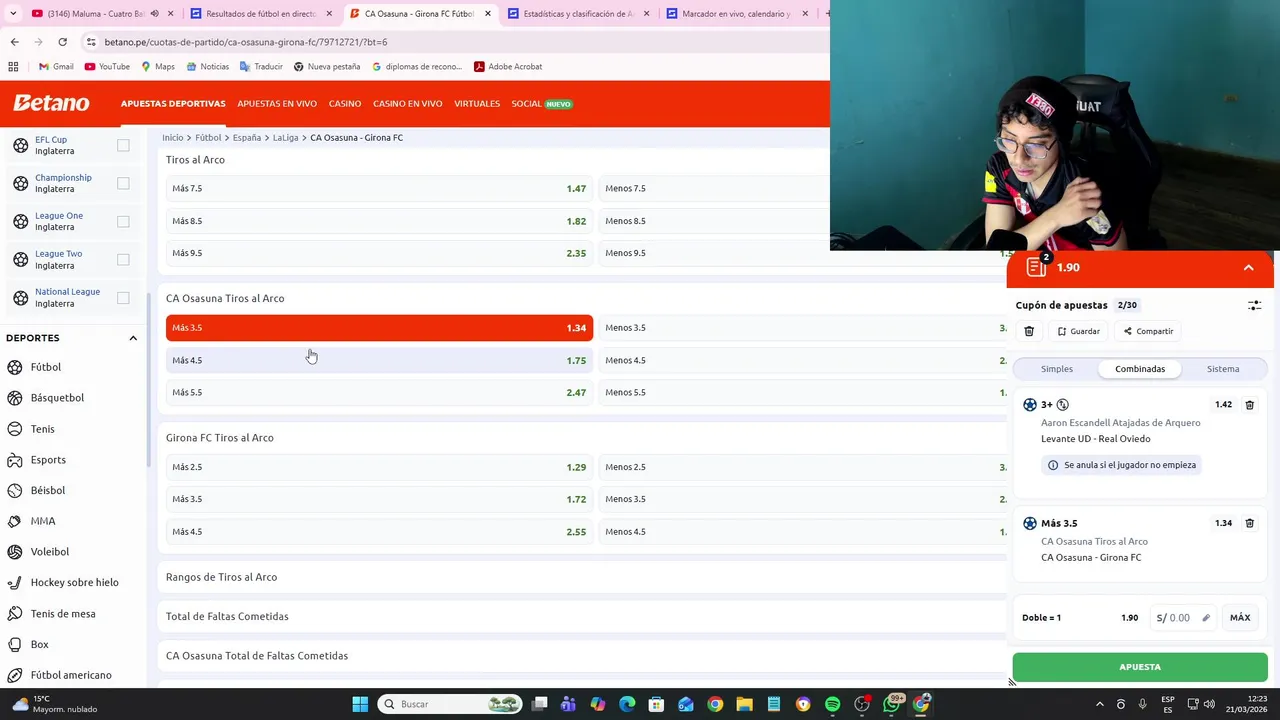
Task: Expand CA Osasuna Total de Faltas Cometidas
Action: (257, 656)
